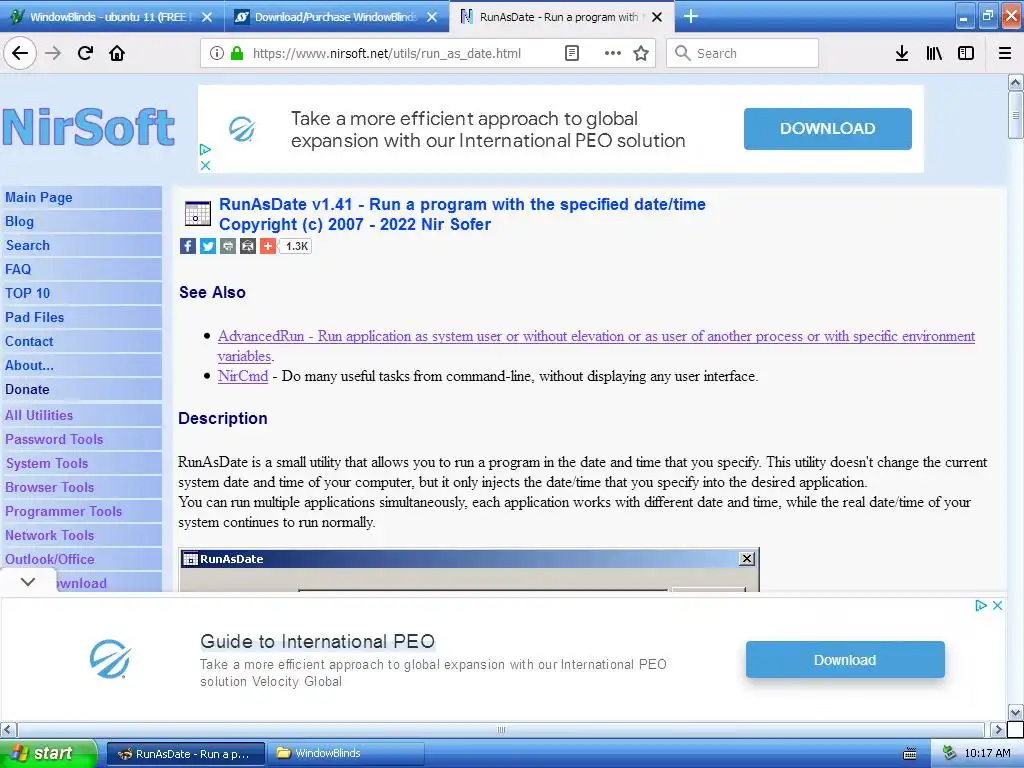This screenshot has width=1024, height=768.
Task: Click the bottom ad Download button
Action: pos(845,660)
